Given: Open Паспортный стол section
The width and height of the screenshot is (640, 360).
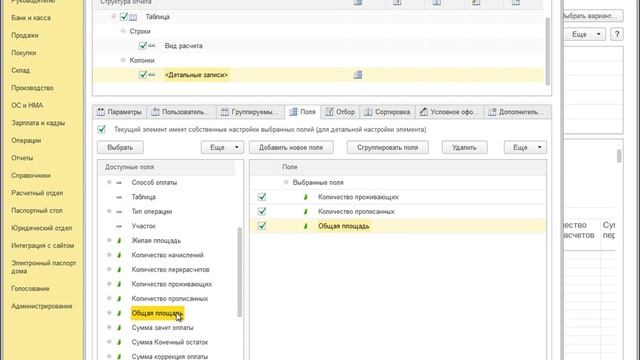Looking at the screenshot, I should tap(37, 211).
